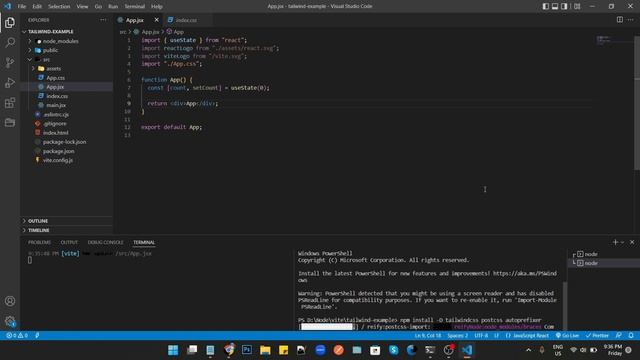Open the Explorer view in activity bar
The width and height of the screenshot is (640, 360).
pos(10,23)
